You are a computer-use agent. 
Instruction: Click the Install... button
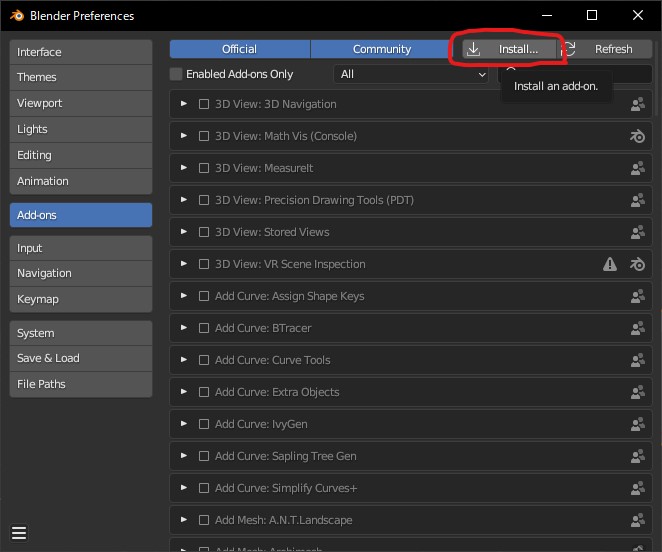508,49
